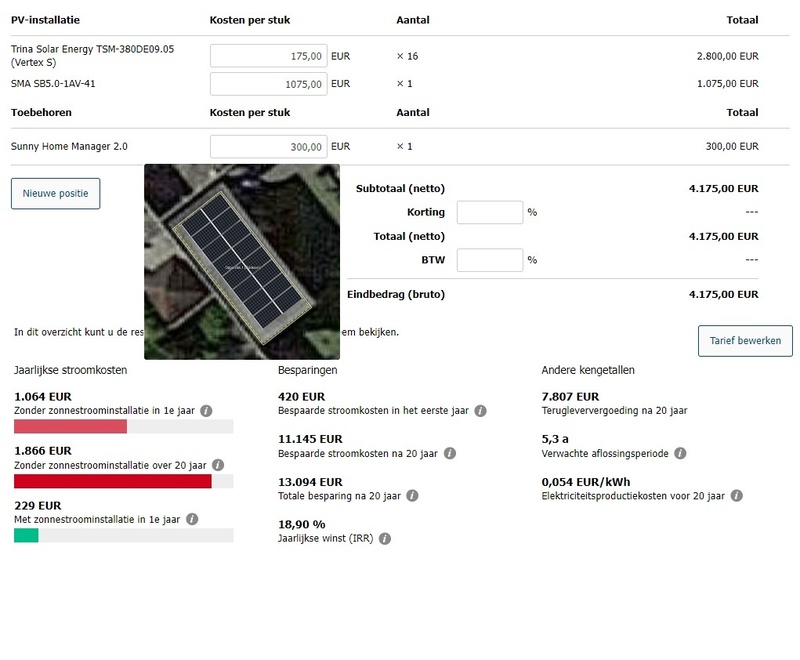The width and height of the screenshot is (800, 660).
Task: Show info for Bespaarde stroomkosten in het eerste jaar
Action: pyautogui.click(x=480, y=411)
